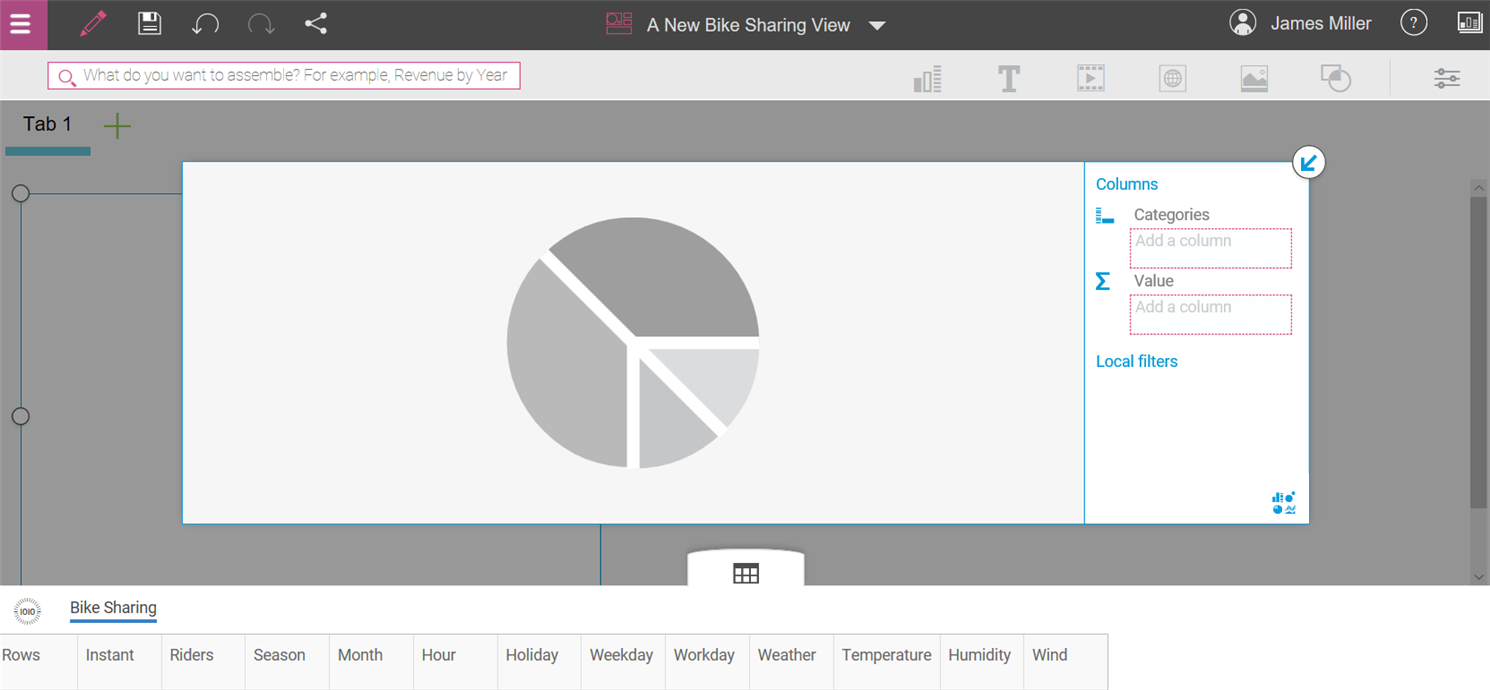Image resolution: width=1490 pixels, height=690 pixels.
Task: Click the share icon
Action: (x=316, y=24)
